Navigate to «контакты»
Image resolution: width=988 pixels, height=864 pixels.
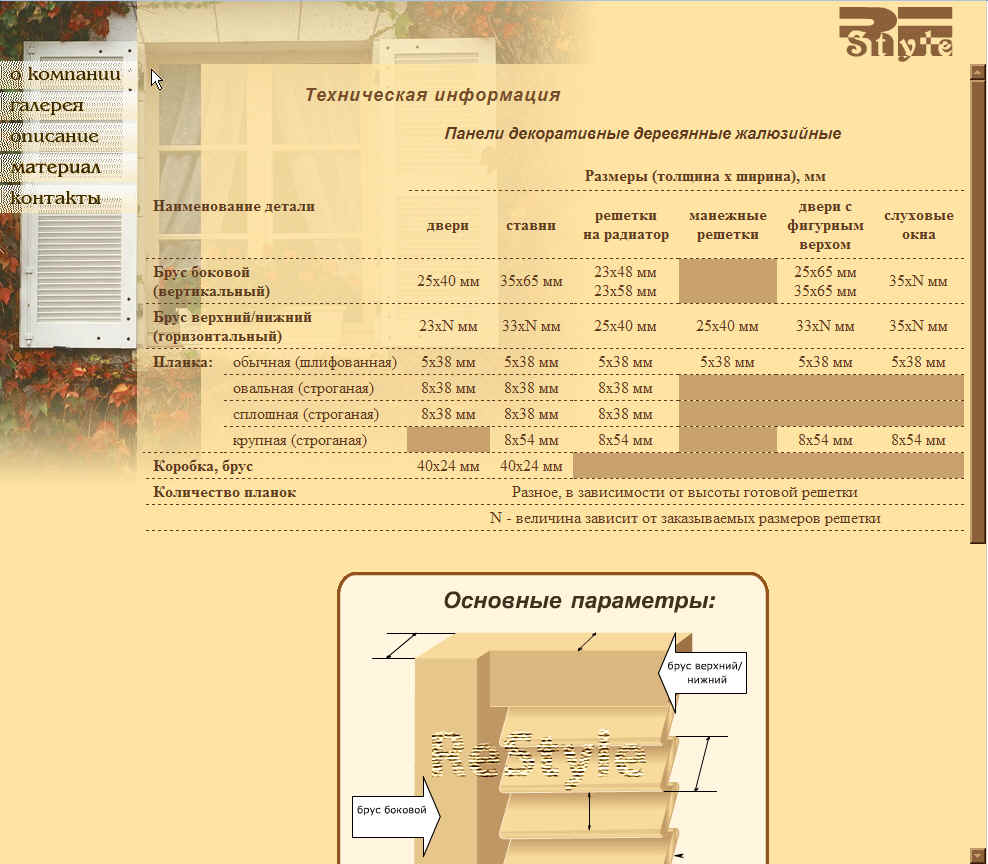point(56,198)
